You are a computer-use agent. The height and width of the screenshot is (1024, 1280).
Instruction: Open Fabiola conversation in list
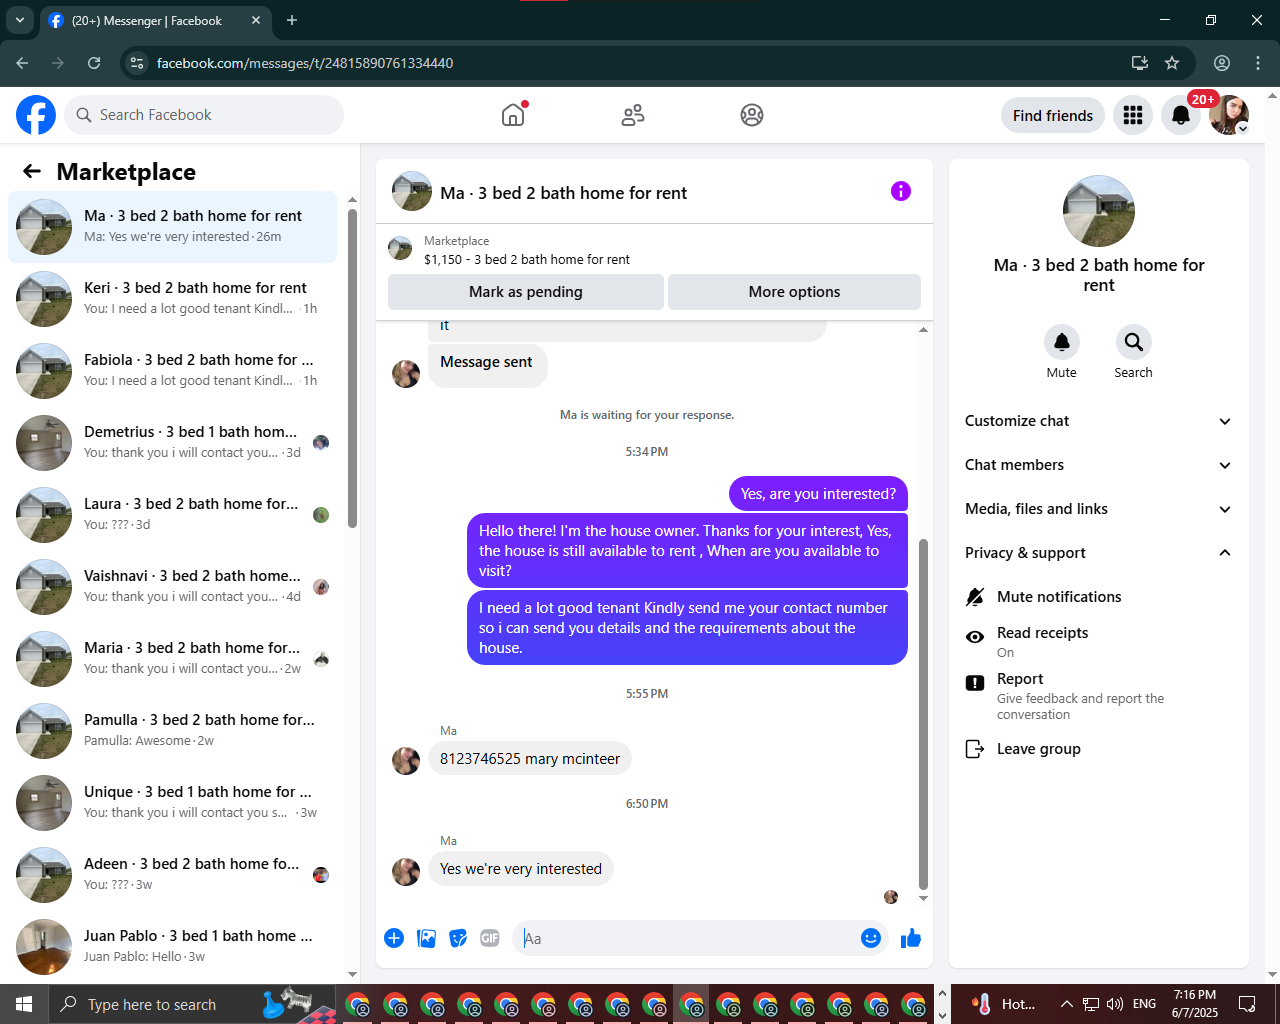click(x=172, y=371)
